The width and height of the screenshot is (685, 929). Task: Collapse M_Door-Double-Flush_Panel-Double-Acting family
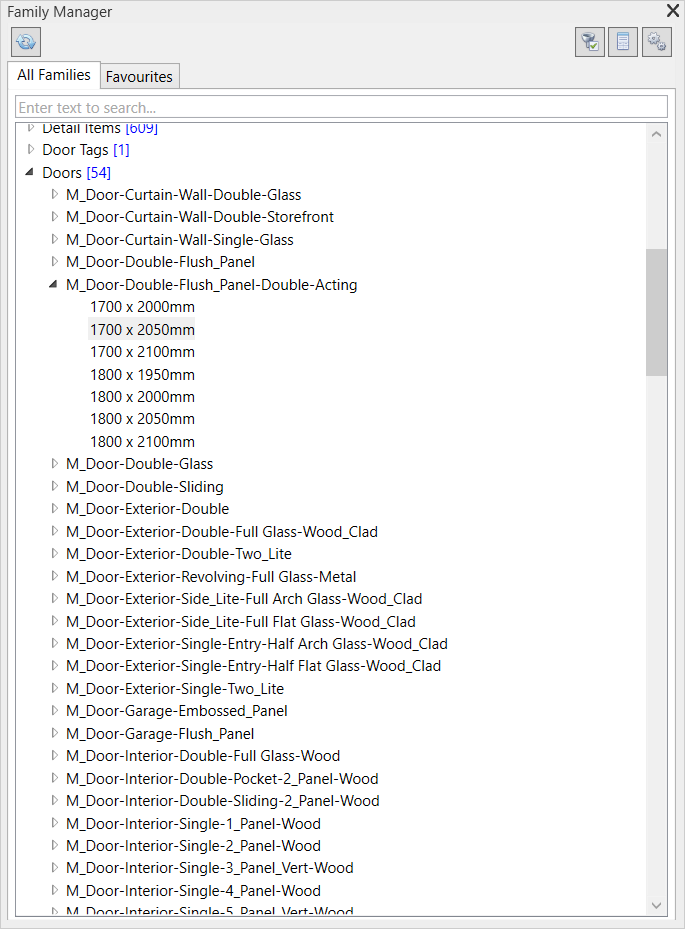pyautogui.click(x=53, y=284)
